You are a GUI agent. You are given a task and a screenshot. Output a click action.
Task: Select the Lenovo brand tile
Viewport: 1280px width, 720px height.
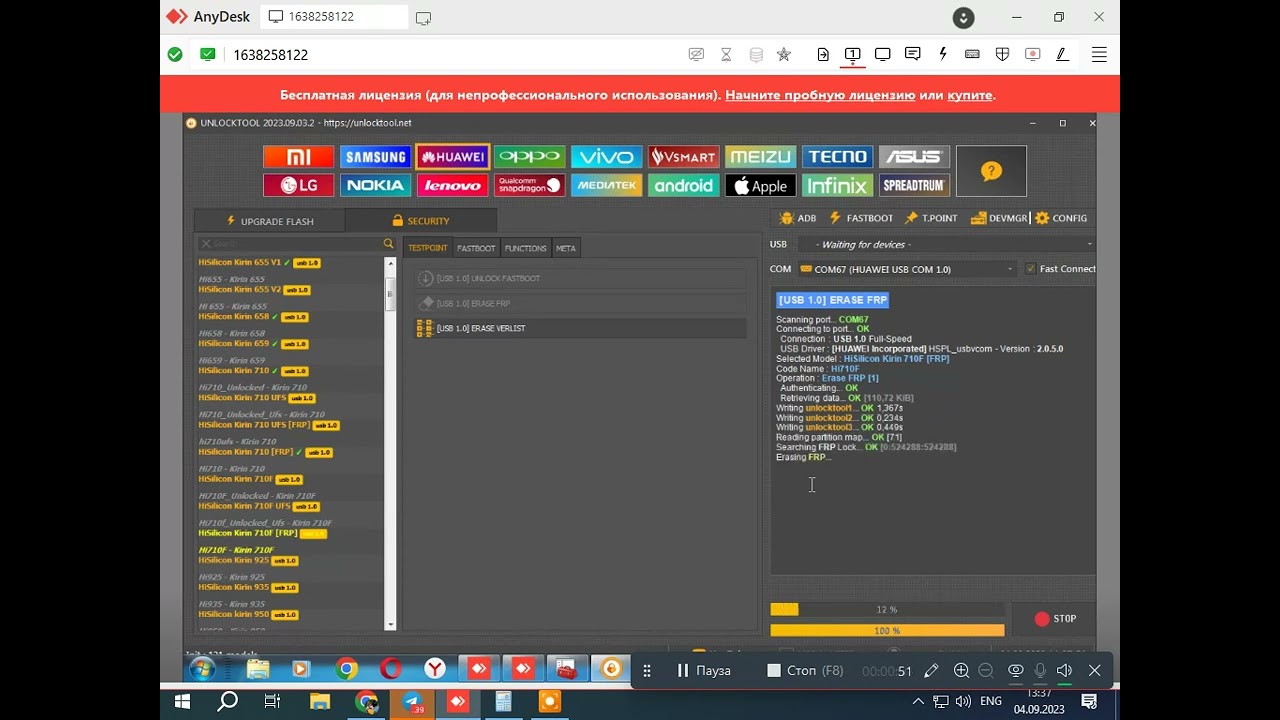[x=452, y=185]
